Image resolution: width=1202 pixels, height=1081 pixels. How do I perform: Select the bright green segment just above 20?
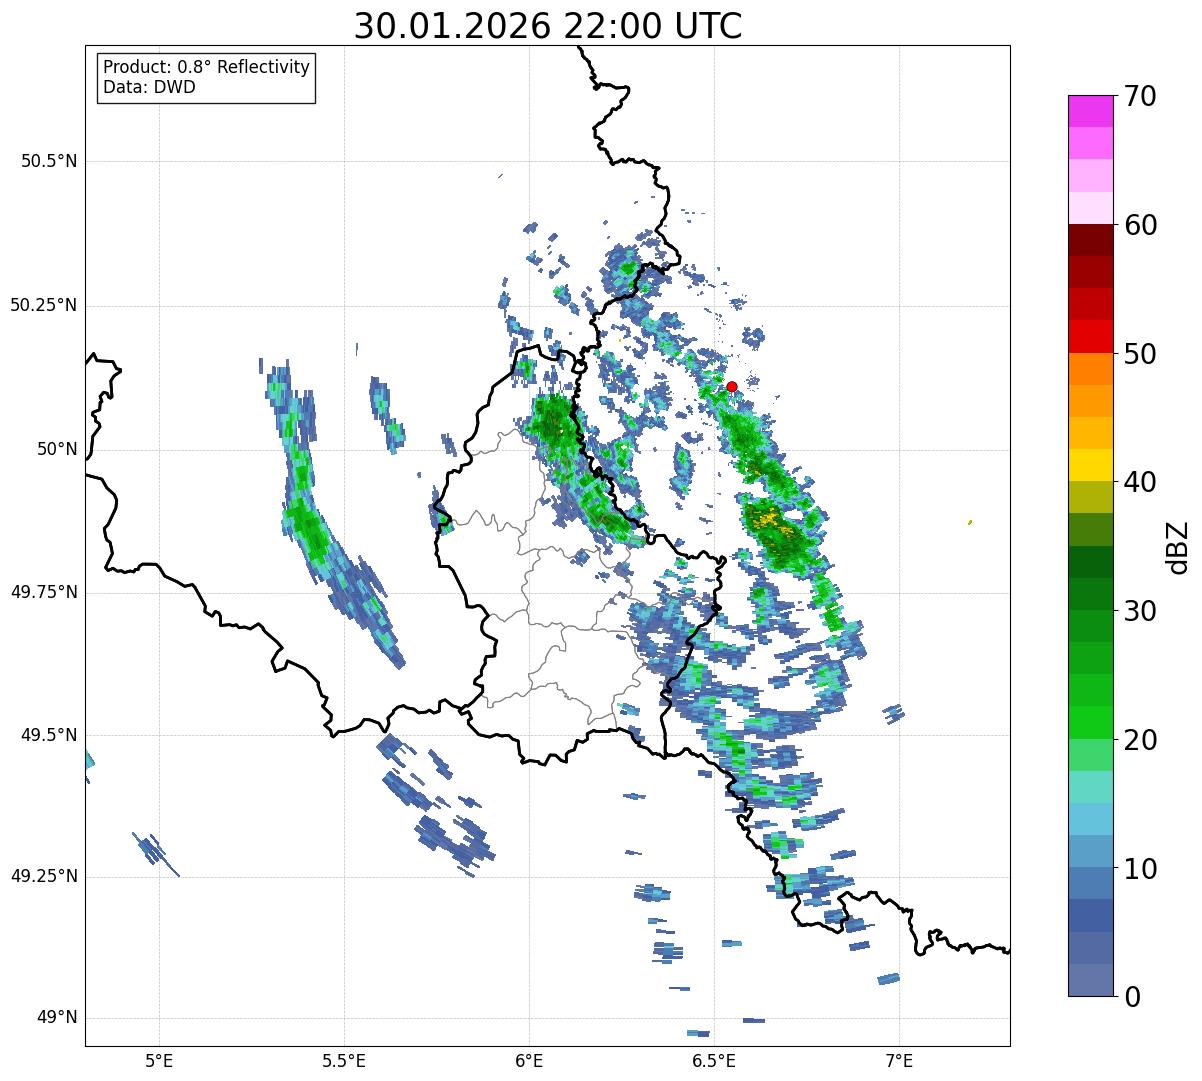pos(1090,723)
